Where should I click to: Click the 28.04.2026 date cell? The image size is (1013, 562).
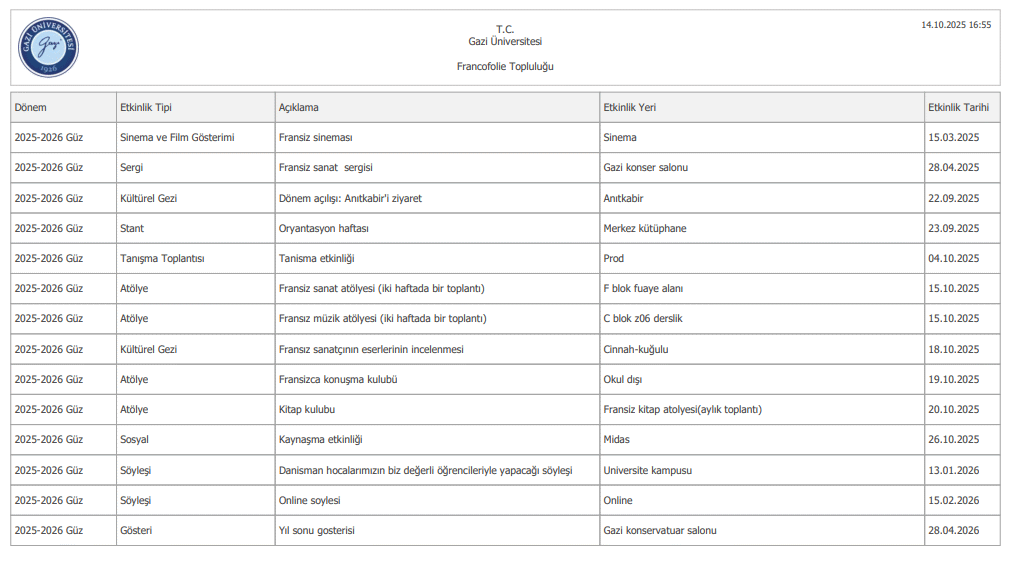tap(953, 530)
